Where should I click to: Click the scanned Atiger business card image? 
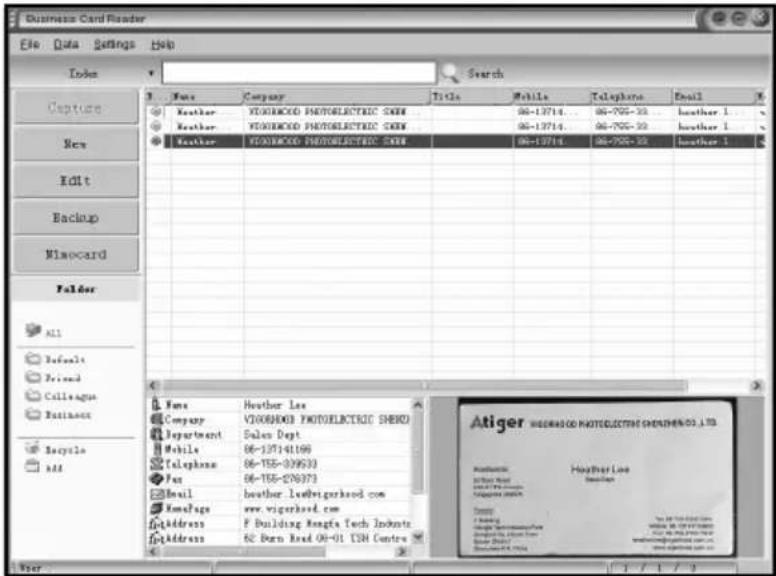tap(596, 478)
